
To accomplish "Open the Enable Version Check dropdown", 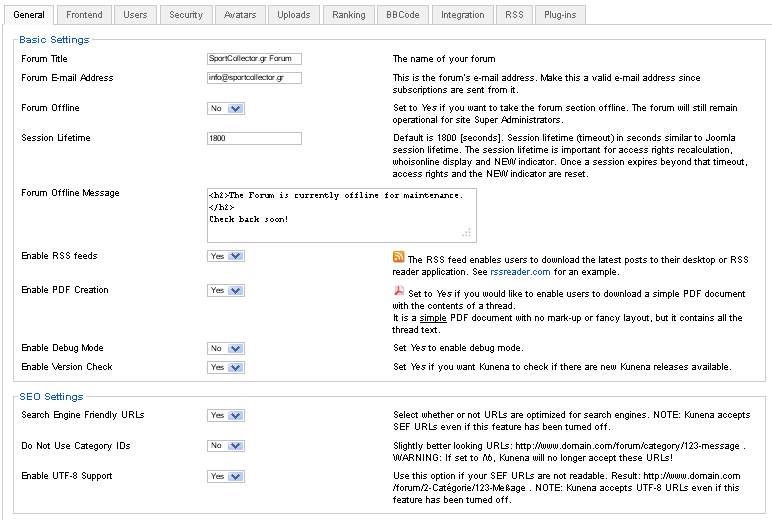I will pos(226,367).
